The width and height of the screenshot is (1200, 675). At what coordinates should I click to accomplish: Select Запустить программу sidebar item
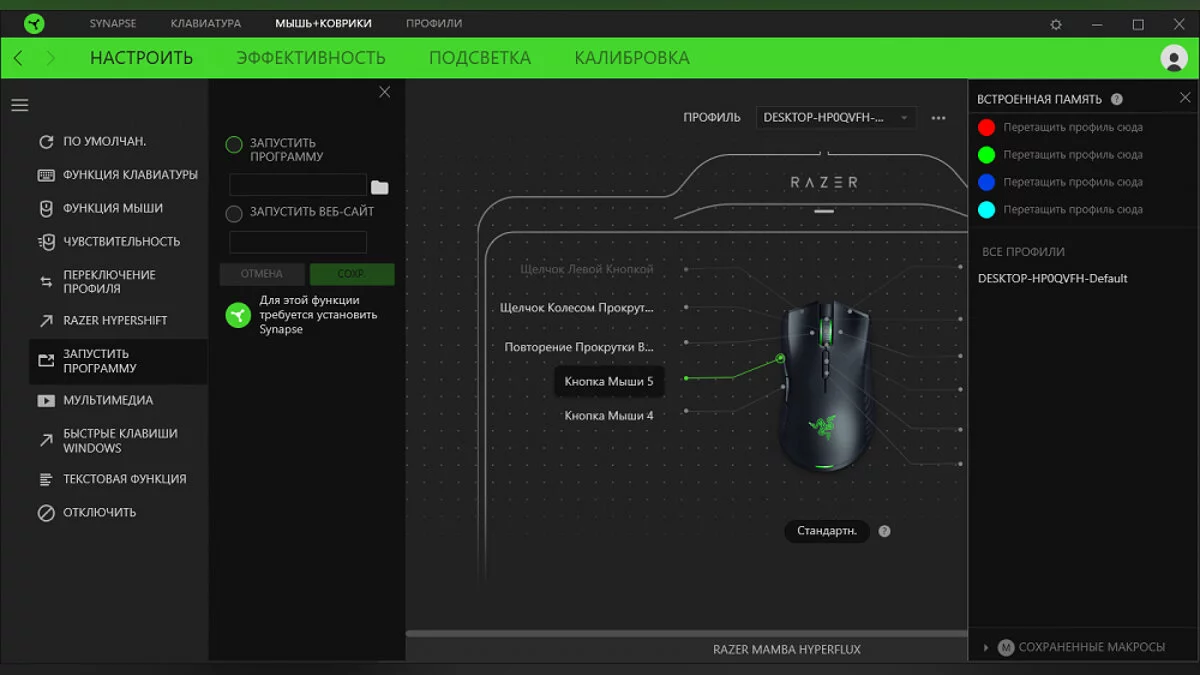pos(118,361)
